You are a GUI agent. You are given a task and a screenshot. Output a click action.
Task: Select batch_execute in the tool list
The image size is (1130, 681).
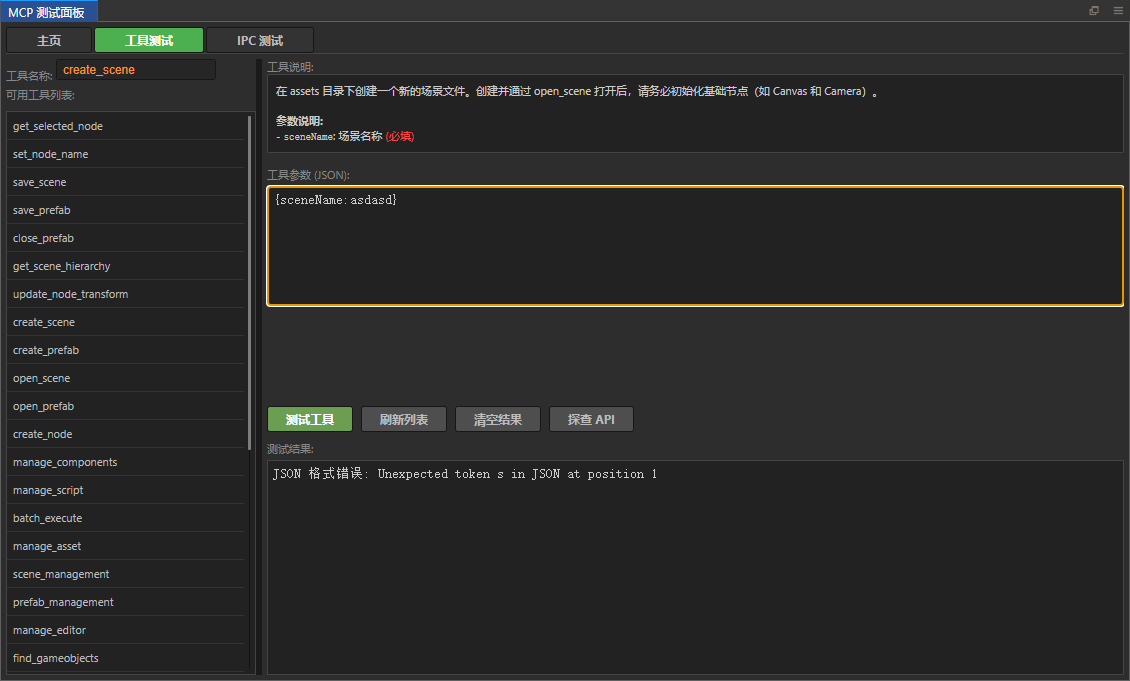[125, 518]
